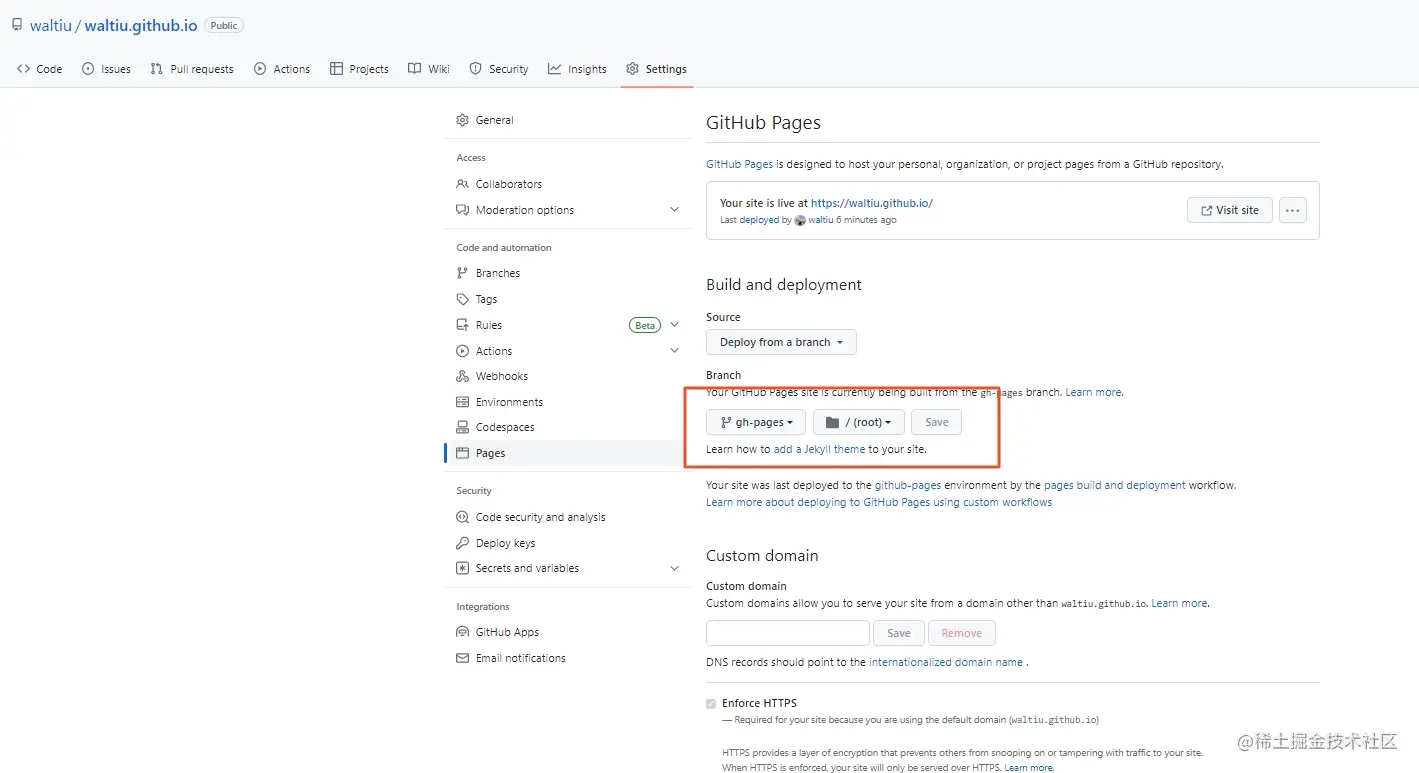The image size is (1419, 773).
Task: Click the Email notifications envelope icon
Action: click(462, 658)
